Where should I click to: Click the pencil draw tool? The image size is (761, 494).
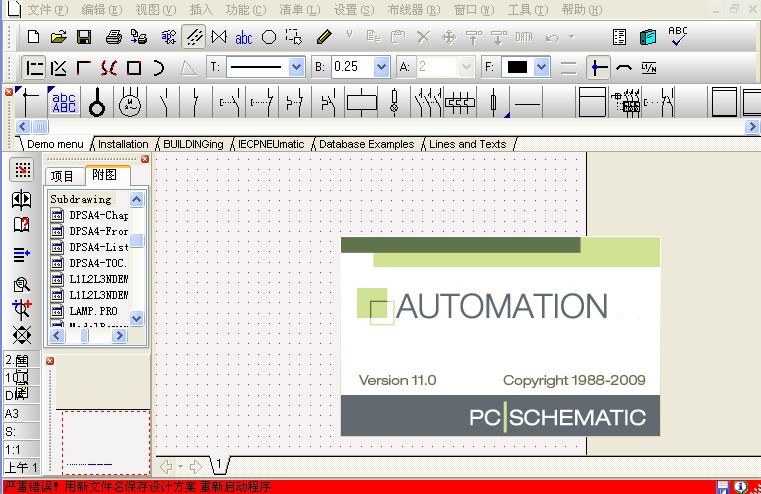[323, 38]
